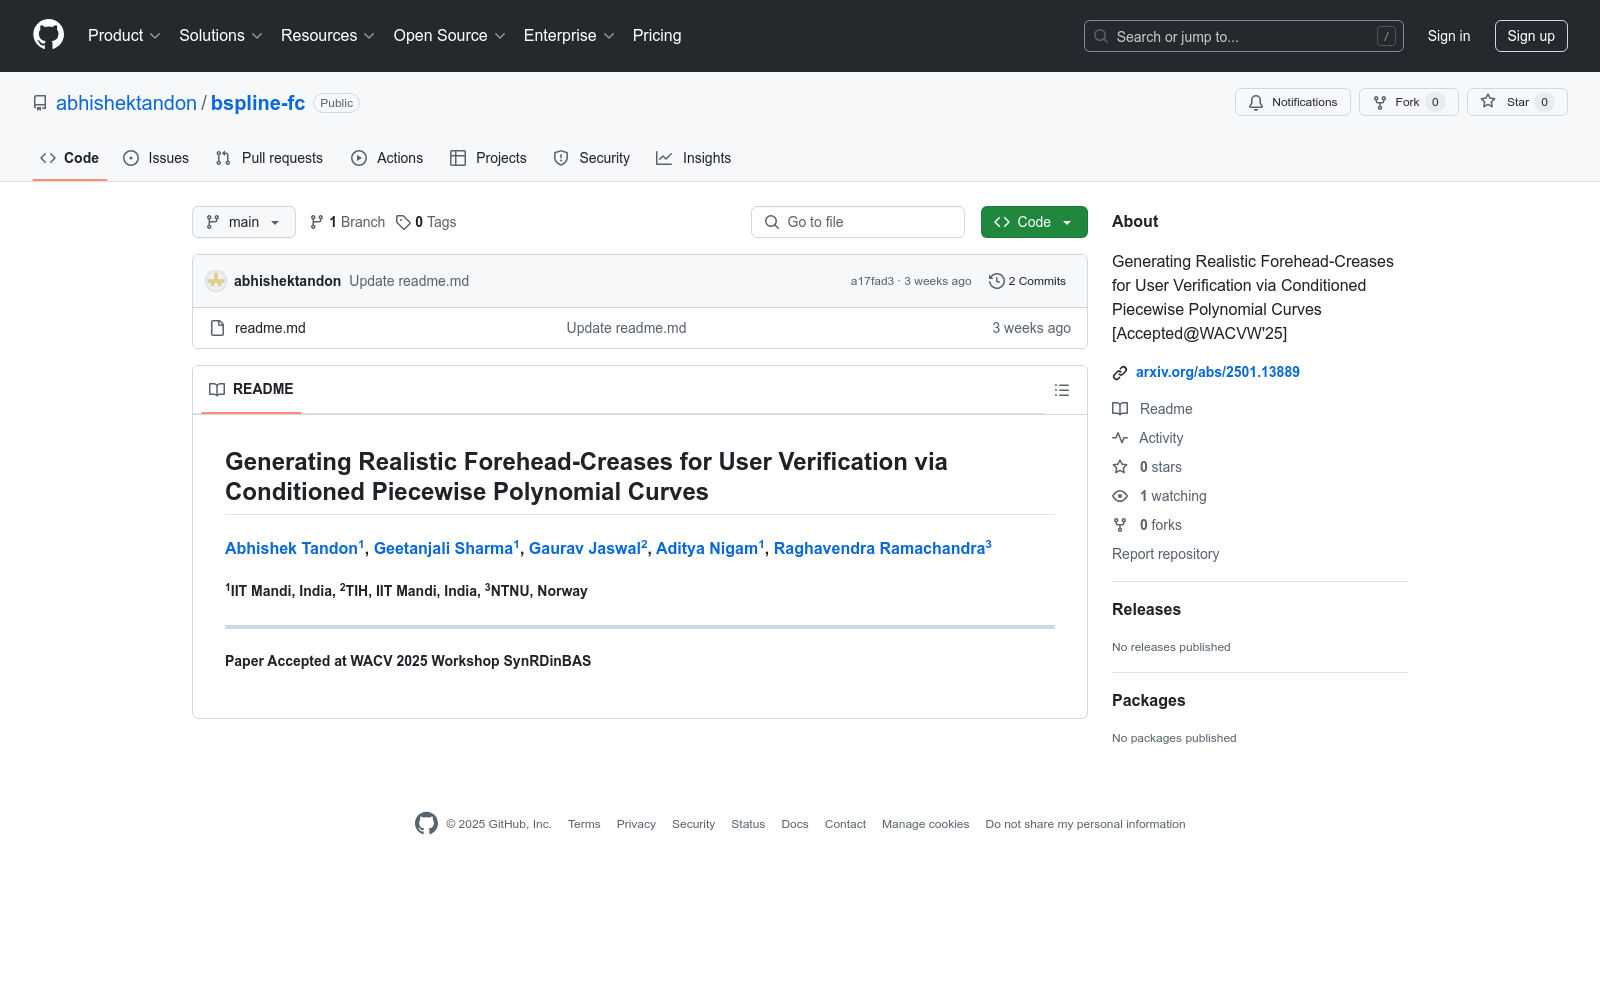Click the Sign up button
Screen dimensions: 1600x1000
tap(1531, 36)
